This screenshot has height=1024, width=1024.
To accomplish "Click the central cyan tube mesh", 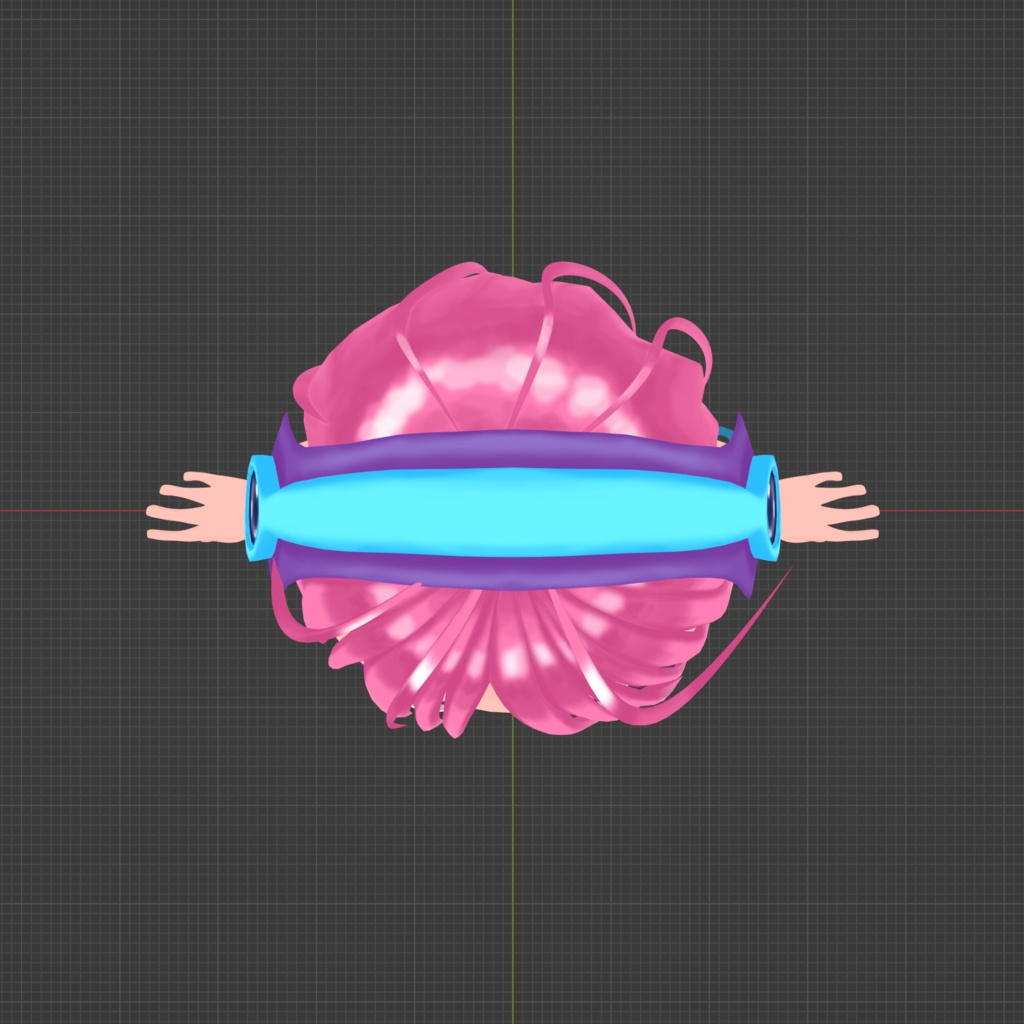I will tap(513, 513).
